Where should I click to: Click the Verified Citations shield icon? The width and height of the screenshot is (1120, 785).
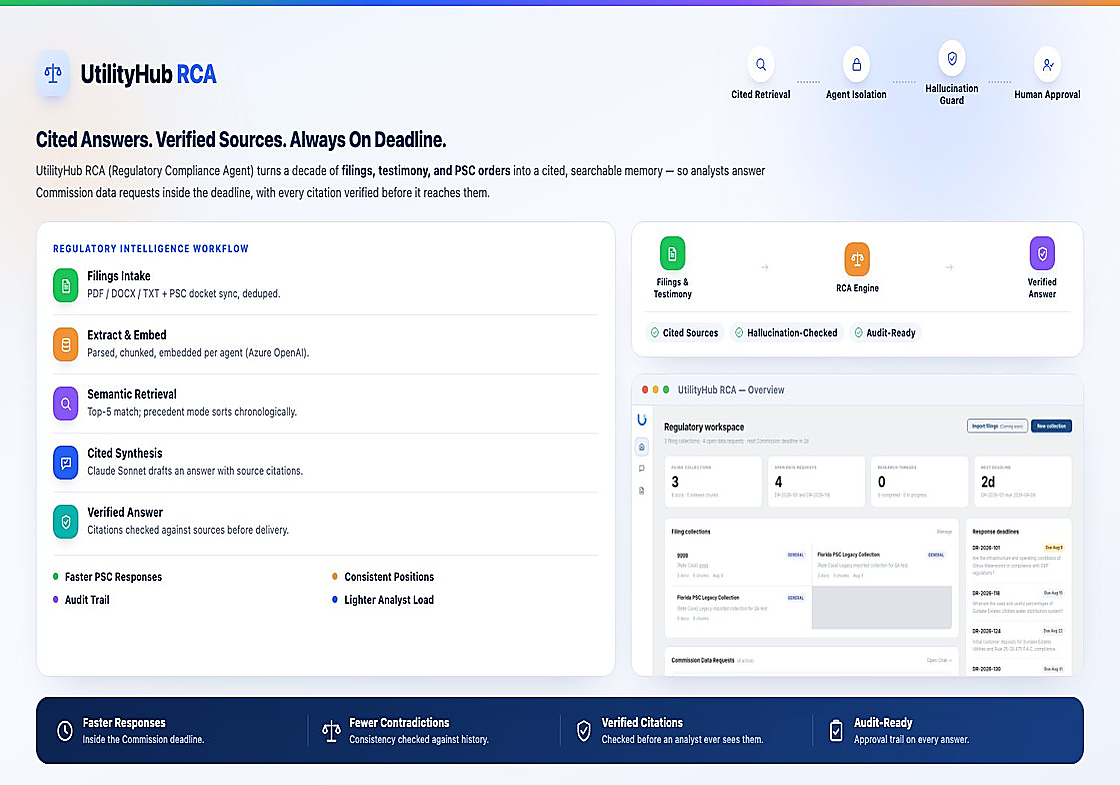pyautogui.click(x=584, y=731)
